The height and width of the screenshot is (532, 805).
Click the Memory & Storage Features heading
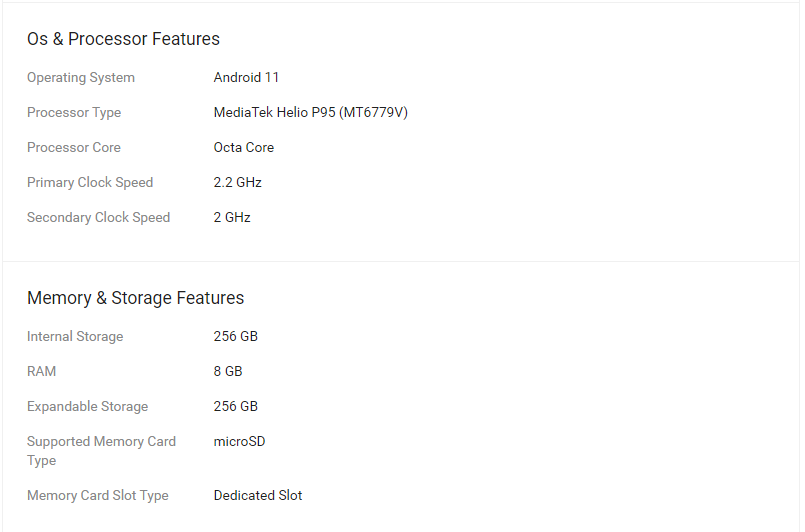tap(136, 298)
